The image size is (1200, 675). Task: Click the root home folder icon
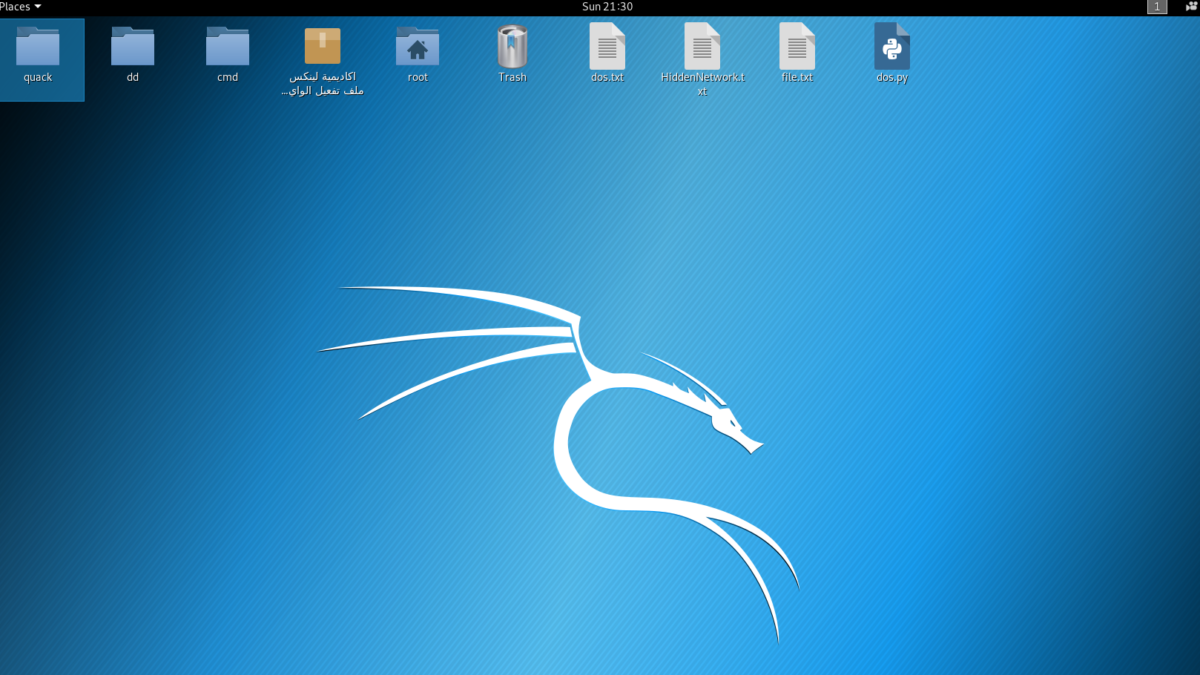pyautogui.click(x=417, y=46)
